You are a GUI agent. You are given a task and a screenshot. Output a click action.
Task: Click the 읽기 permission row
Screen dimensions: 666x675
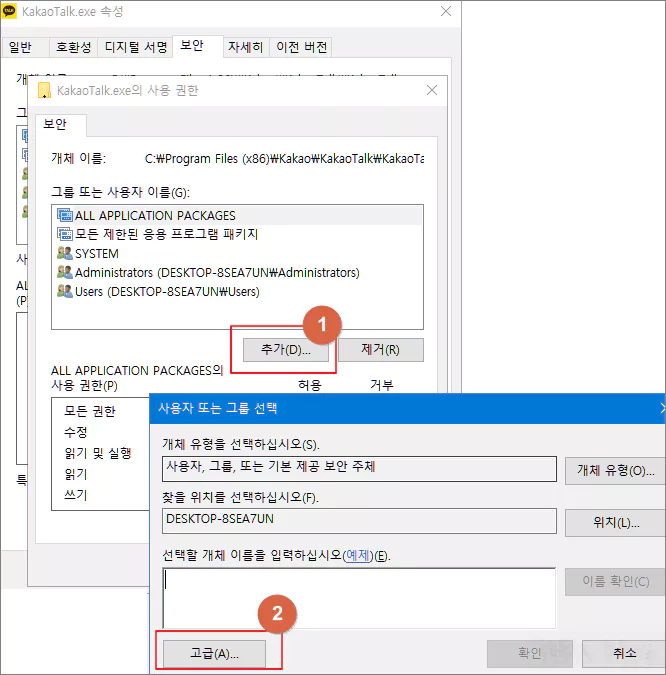(x=76, y=474)
